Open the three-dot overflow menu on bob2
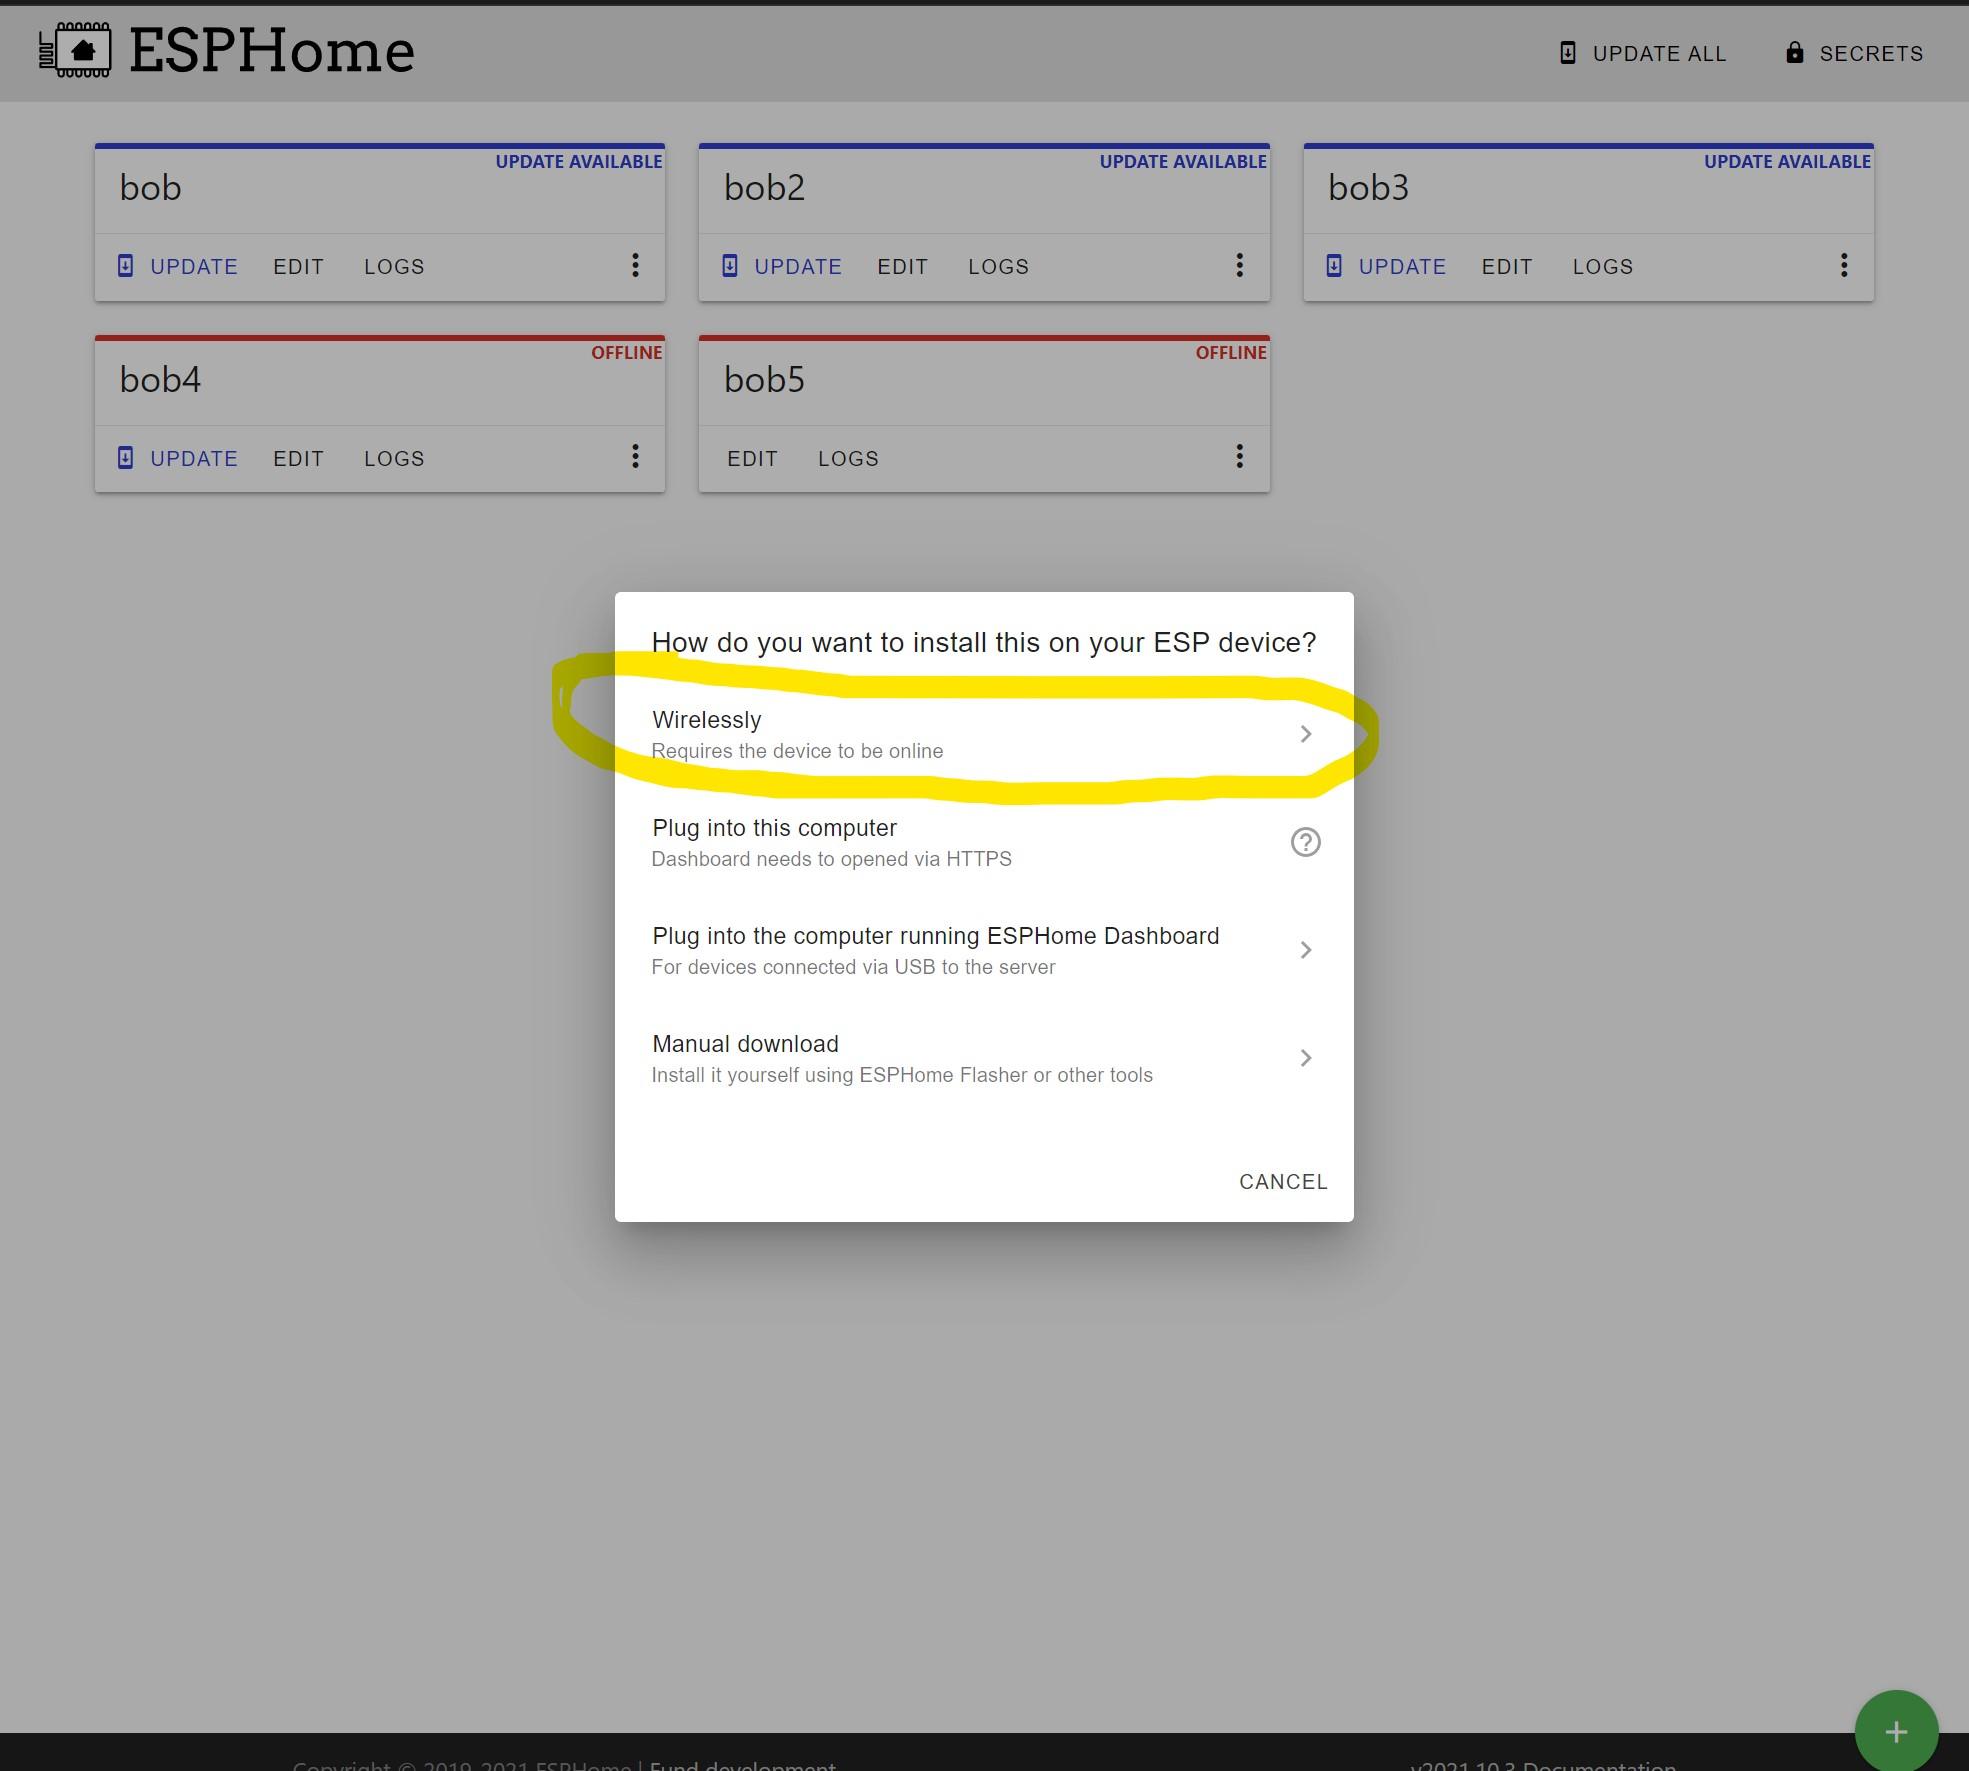The height and width of the screenshot is (1771, 1969). click(1239, 265)
